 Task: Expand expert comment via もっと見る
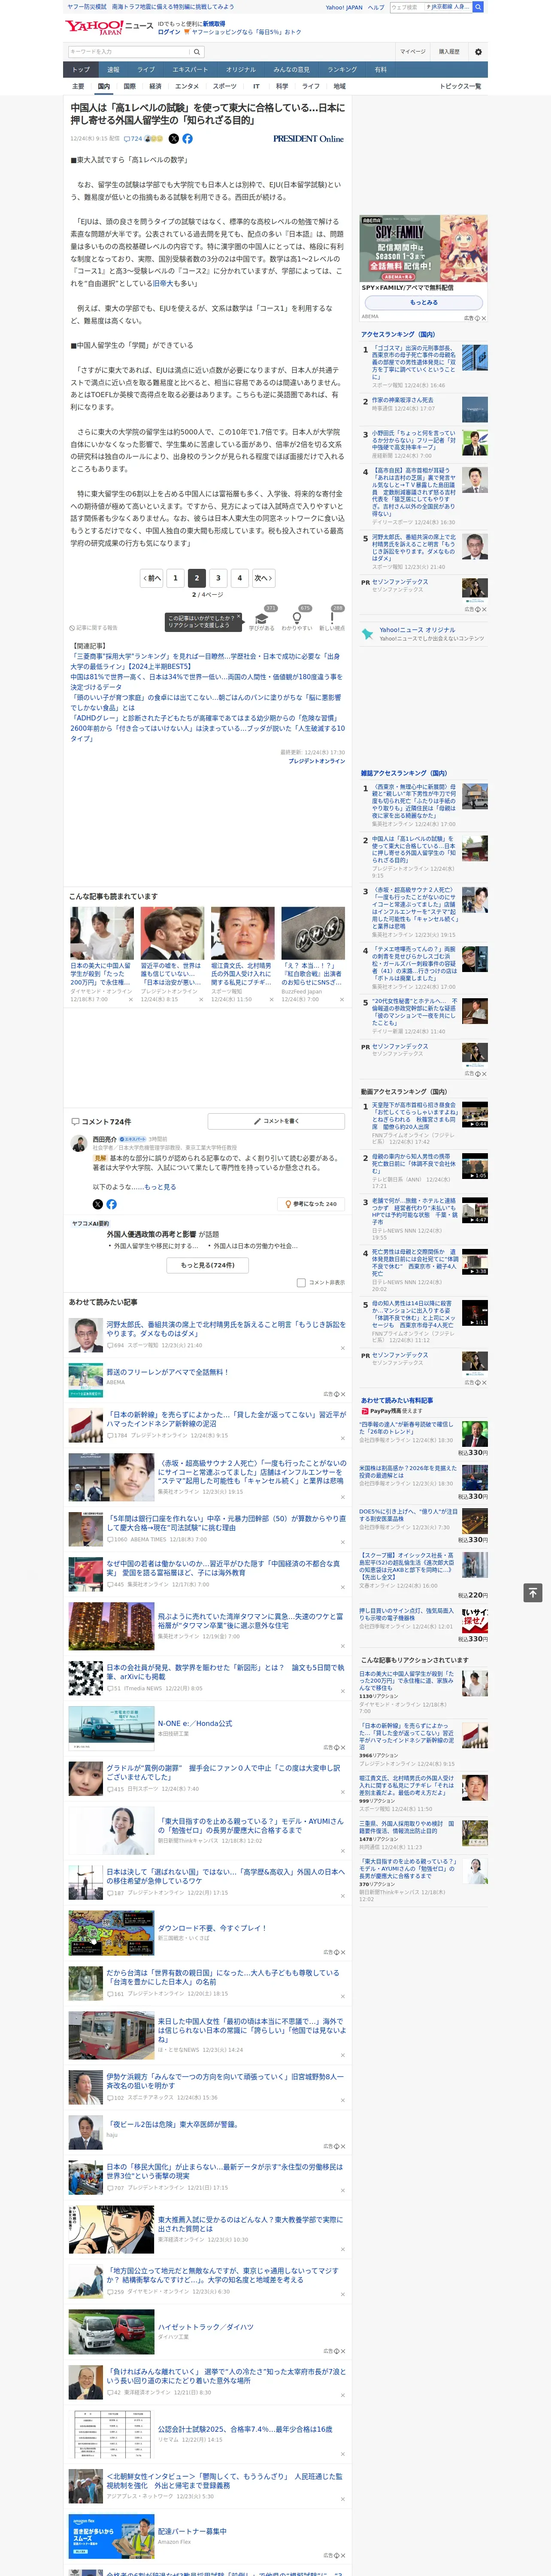click(x=160, y=1187)
